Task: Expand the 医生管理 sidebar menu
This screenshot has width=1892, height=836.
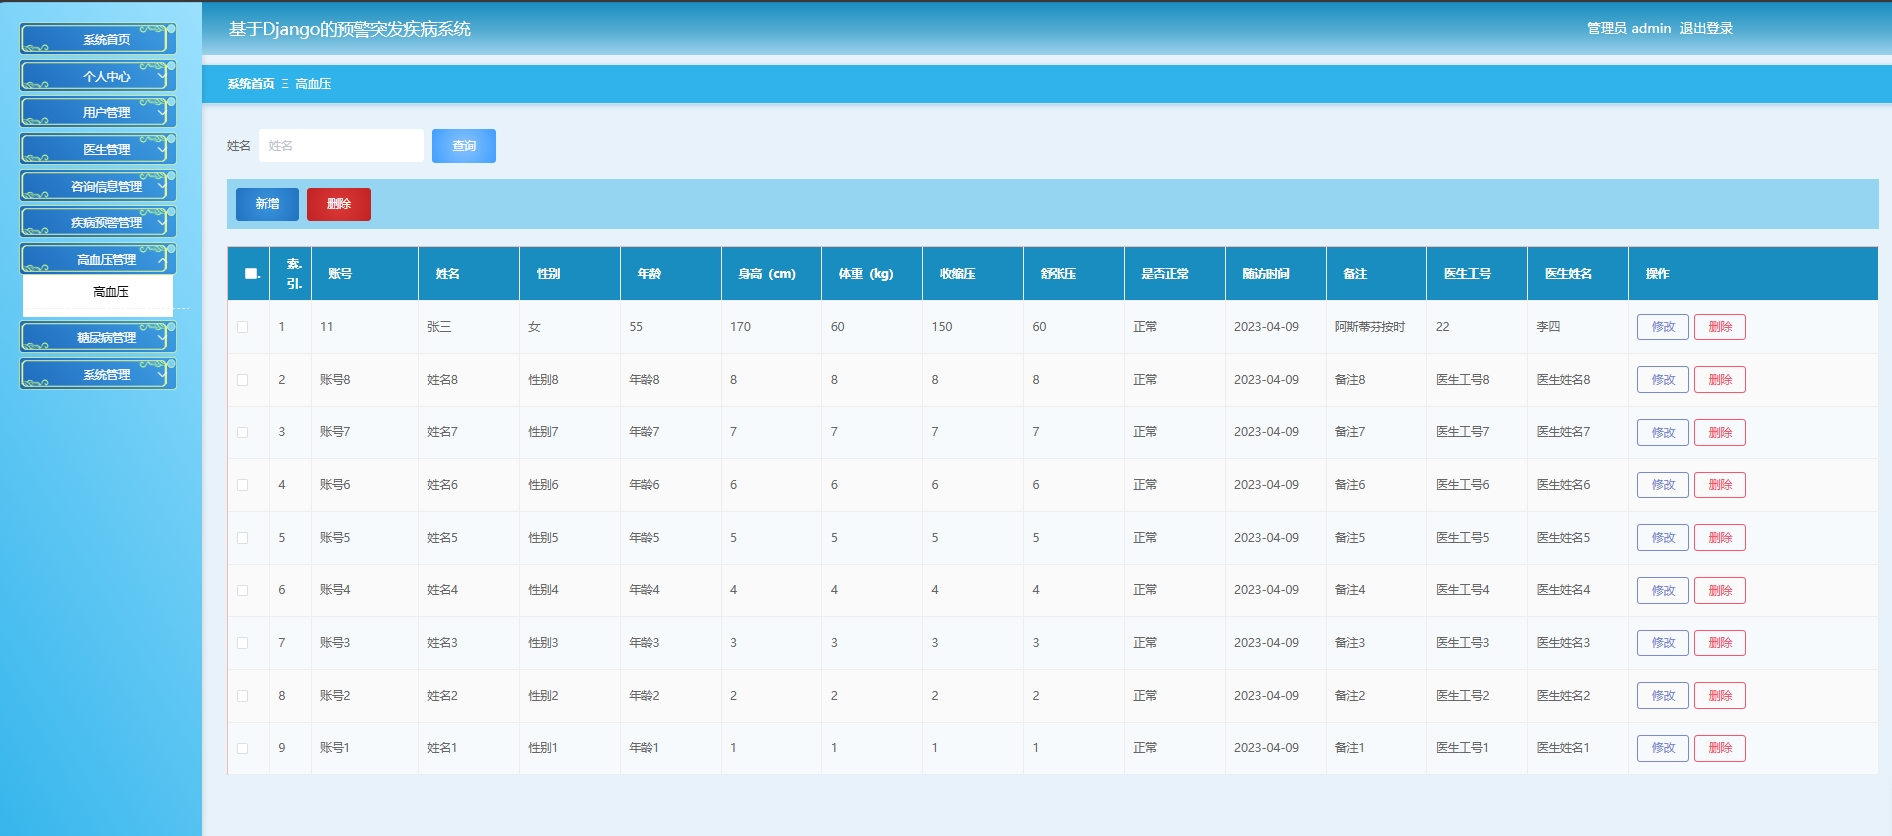Action: 98,149
